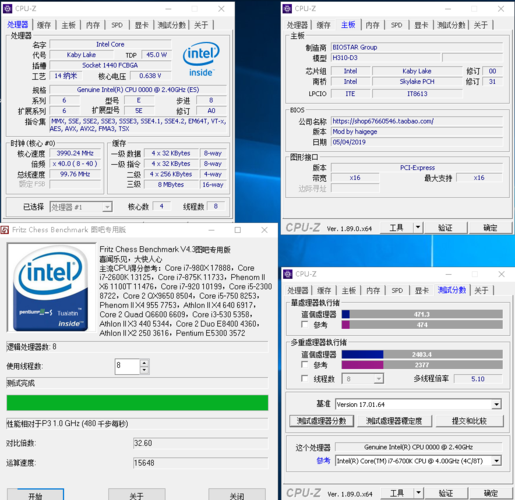Click the 验证 button in the bottom-right CPU-Z window
The image size is (515, 500).
[x=446, y=493]
